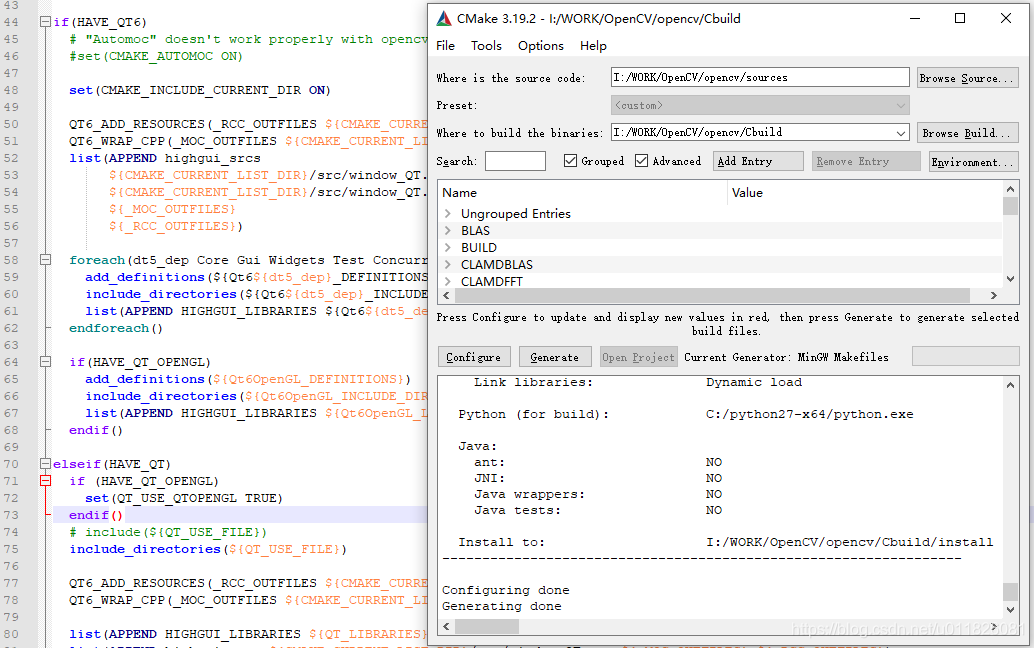Click 'endforeach()' on editor line 62

pyautogui.click(x=116, y=328)
